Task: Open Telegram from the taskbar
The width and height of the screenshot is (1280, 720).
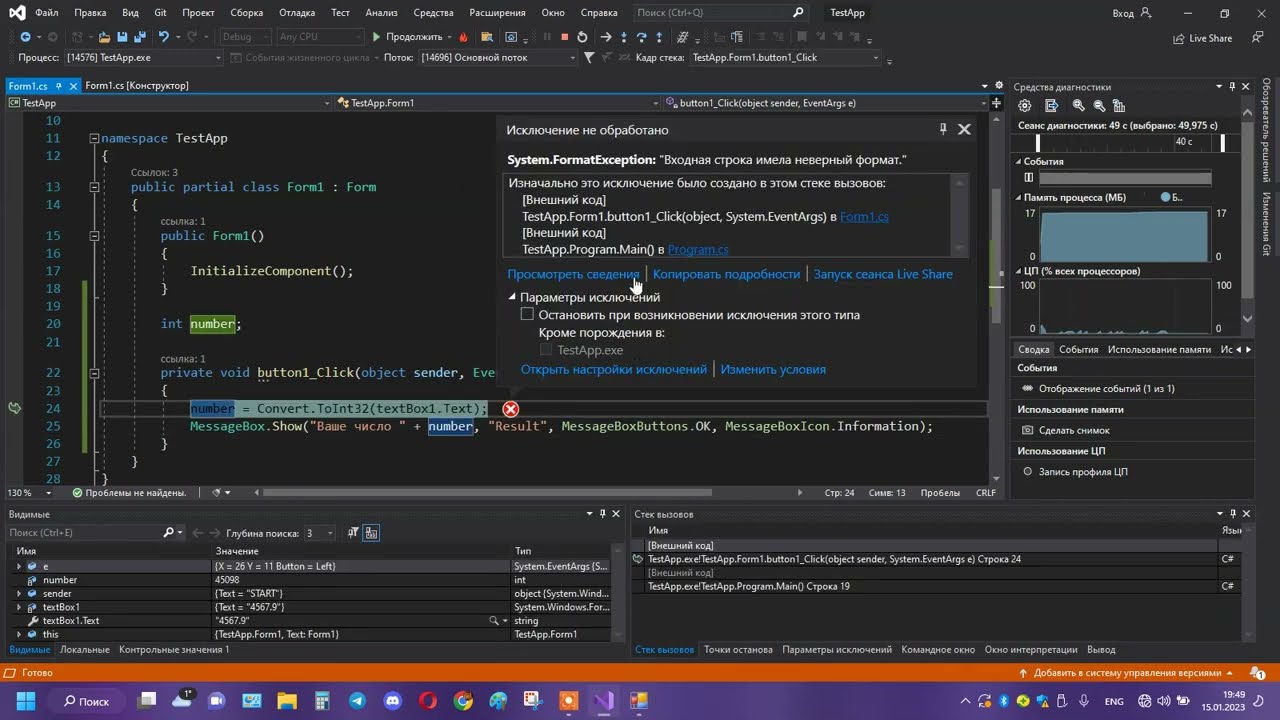Action: (x=358, y=701)
